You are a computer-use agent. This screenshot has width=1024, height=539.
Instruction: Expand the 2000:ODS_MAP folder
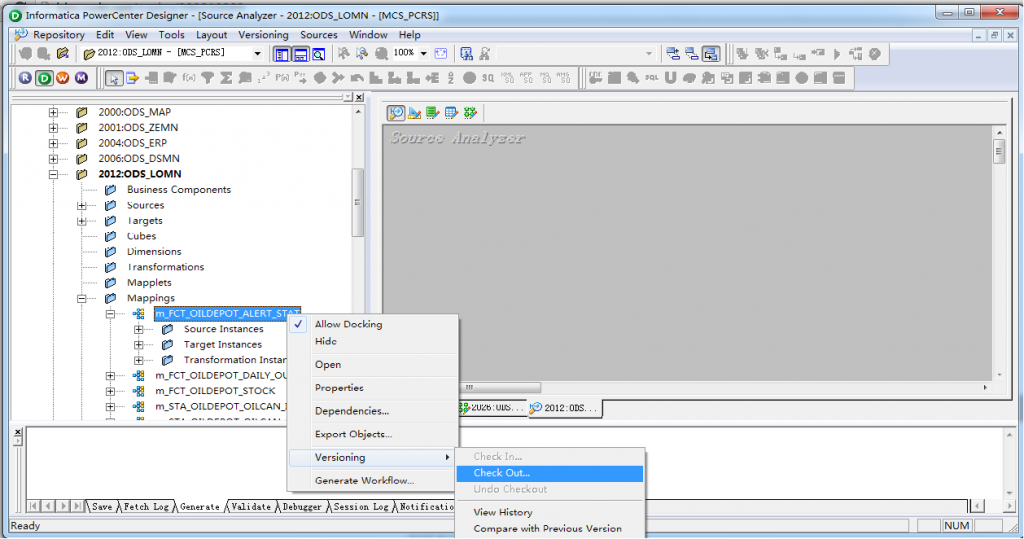[x=54, y=112]
